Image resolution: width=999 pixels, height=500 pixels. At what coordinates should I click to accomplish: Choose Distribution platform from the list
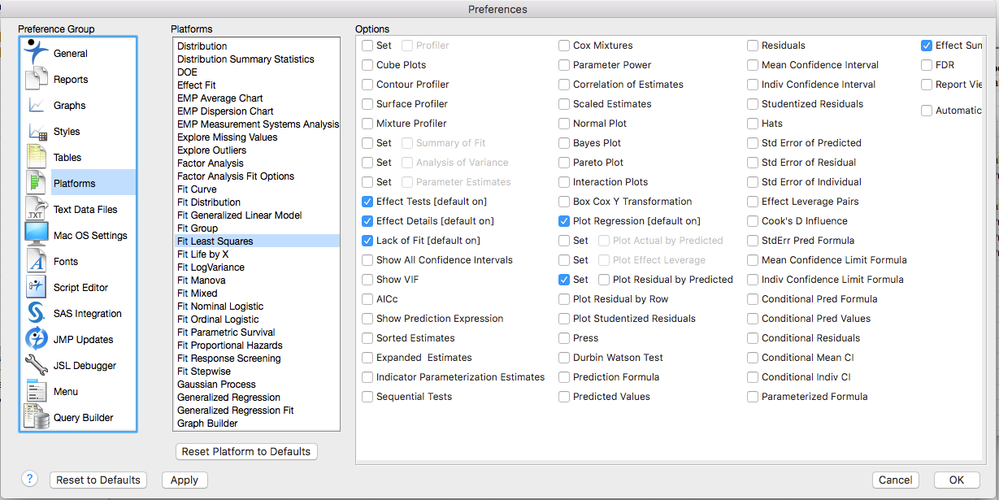pos(202,46)
